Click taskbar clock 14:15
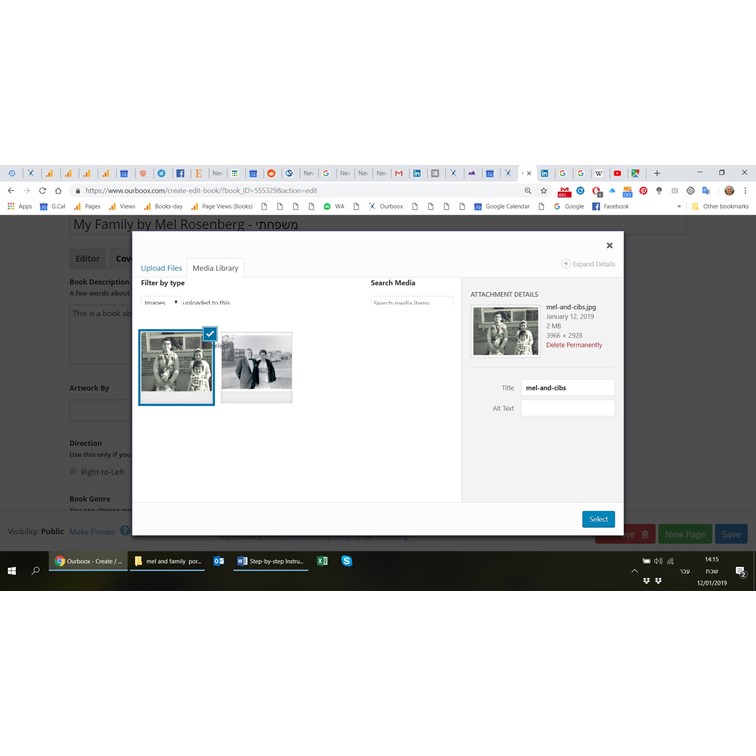The height and width of the screenshot is (756, 756). click(712, 560)
